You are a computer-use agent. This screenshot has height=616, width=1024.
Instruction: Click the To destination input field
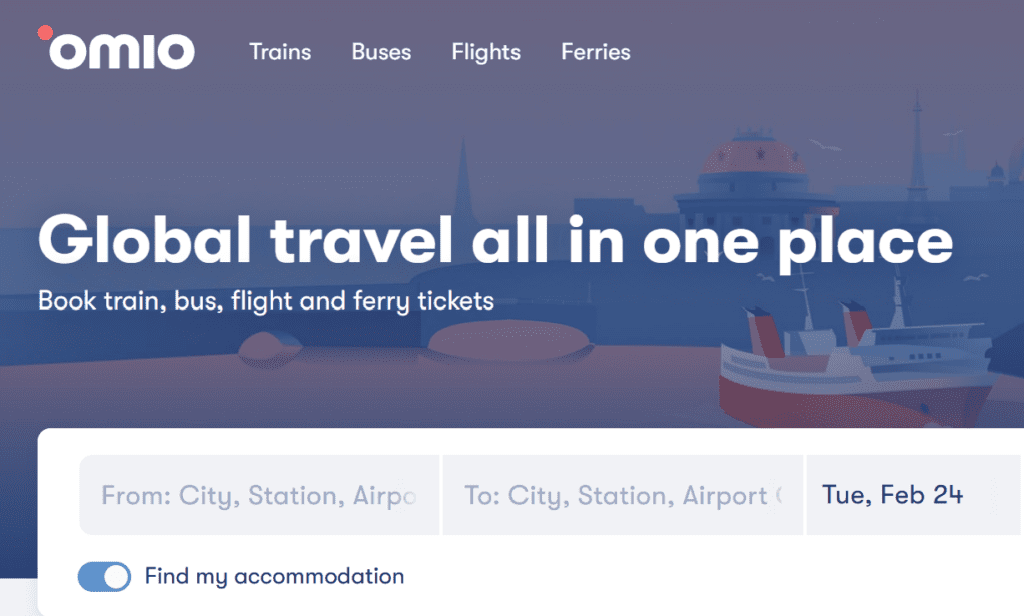(622, 495)
